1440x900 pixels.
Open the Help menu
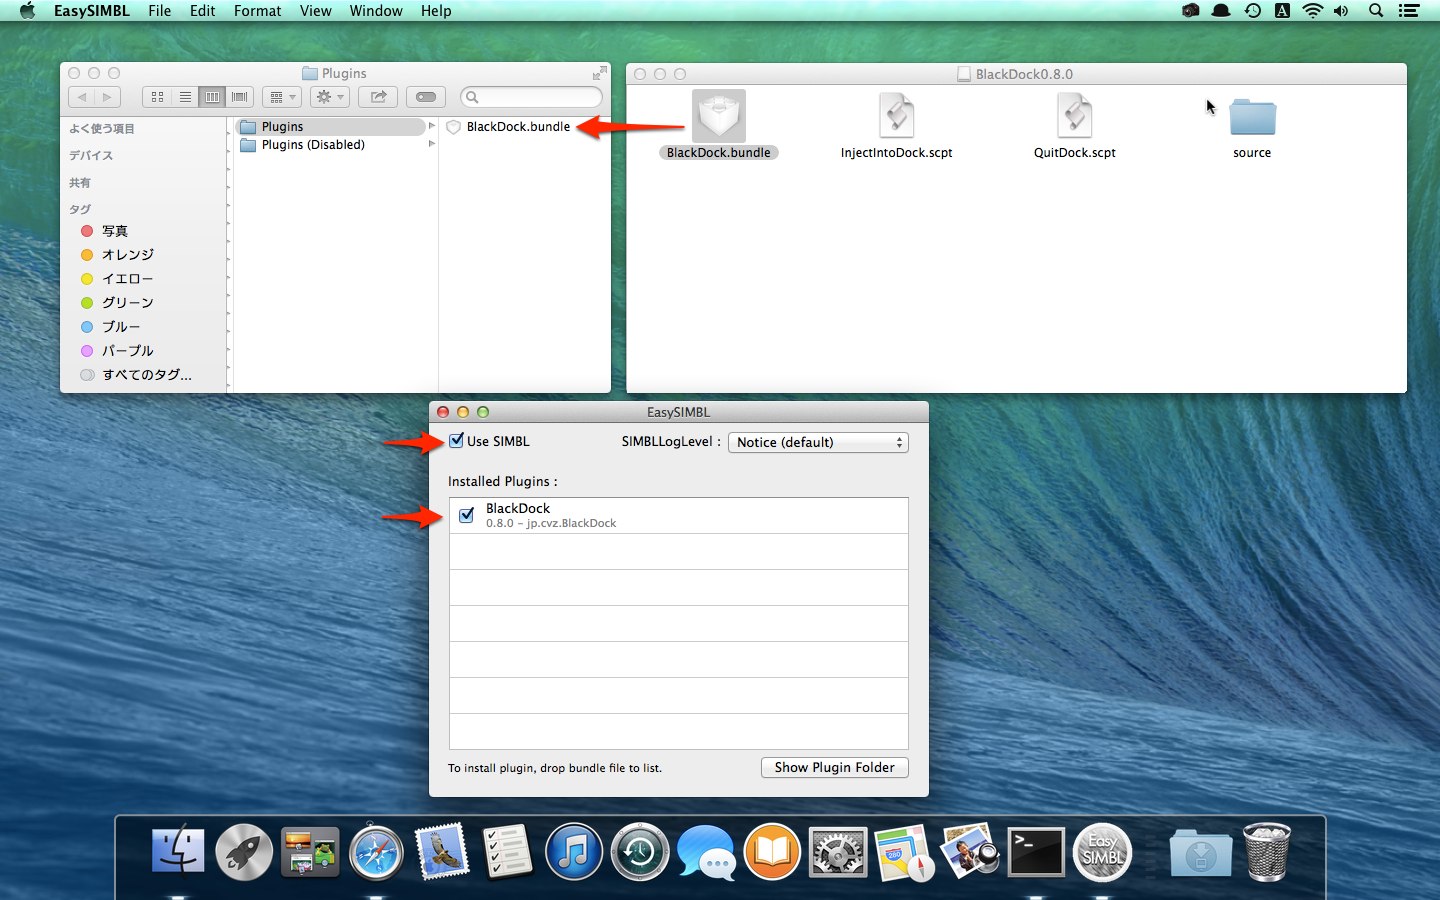pos(436,11)
